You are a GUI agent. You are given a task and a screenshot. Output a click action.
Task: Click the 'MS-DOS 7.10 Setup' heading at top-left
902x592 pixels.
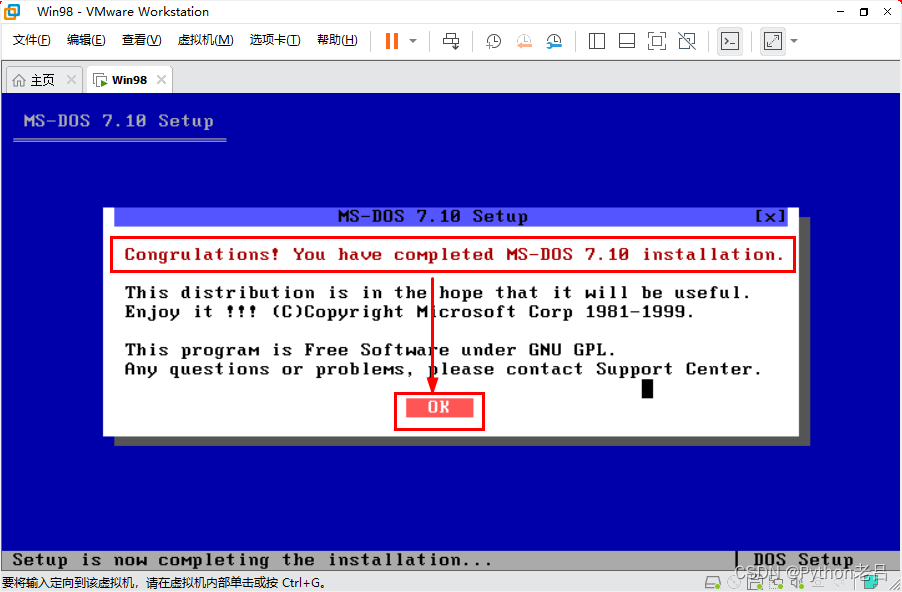coord(119,121)
